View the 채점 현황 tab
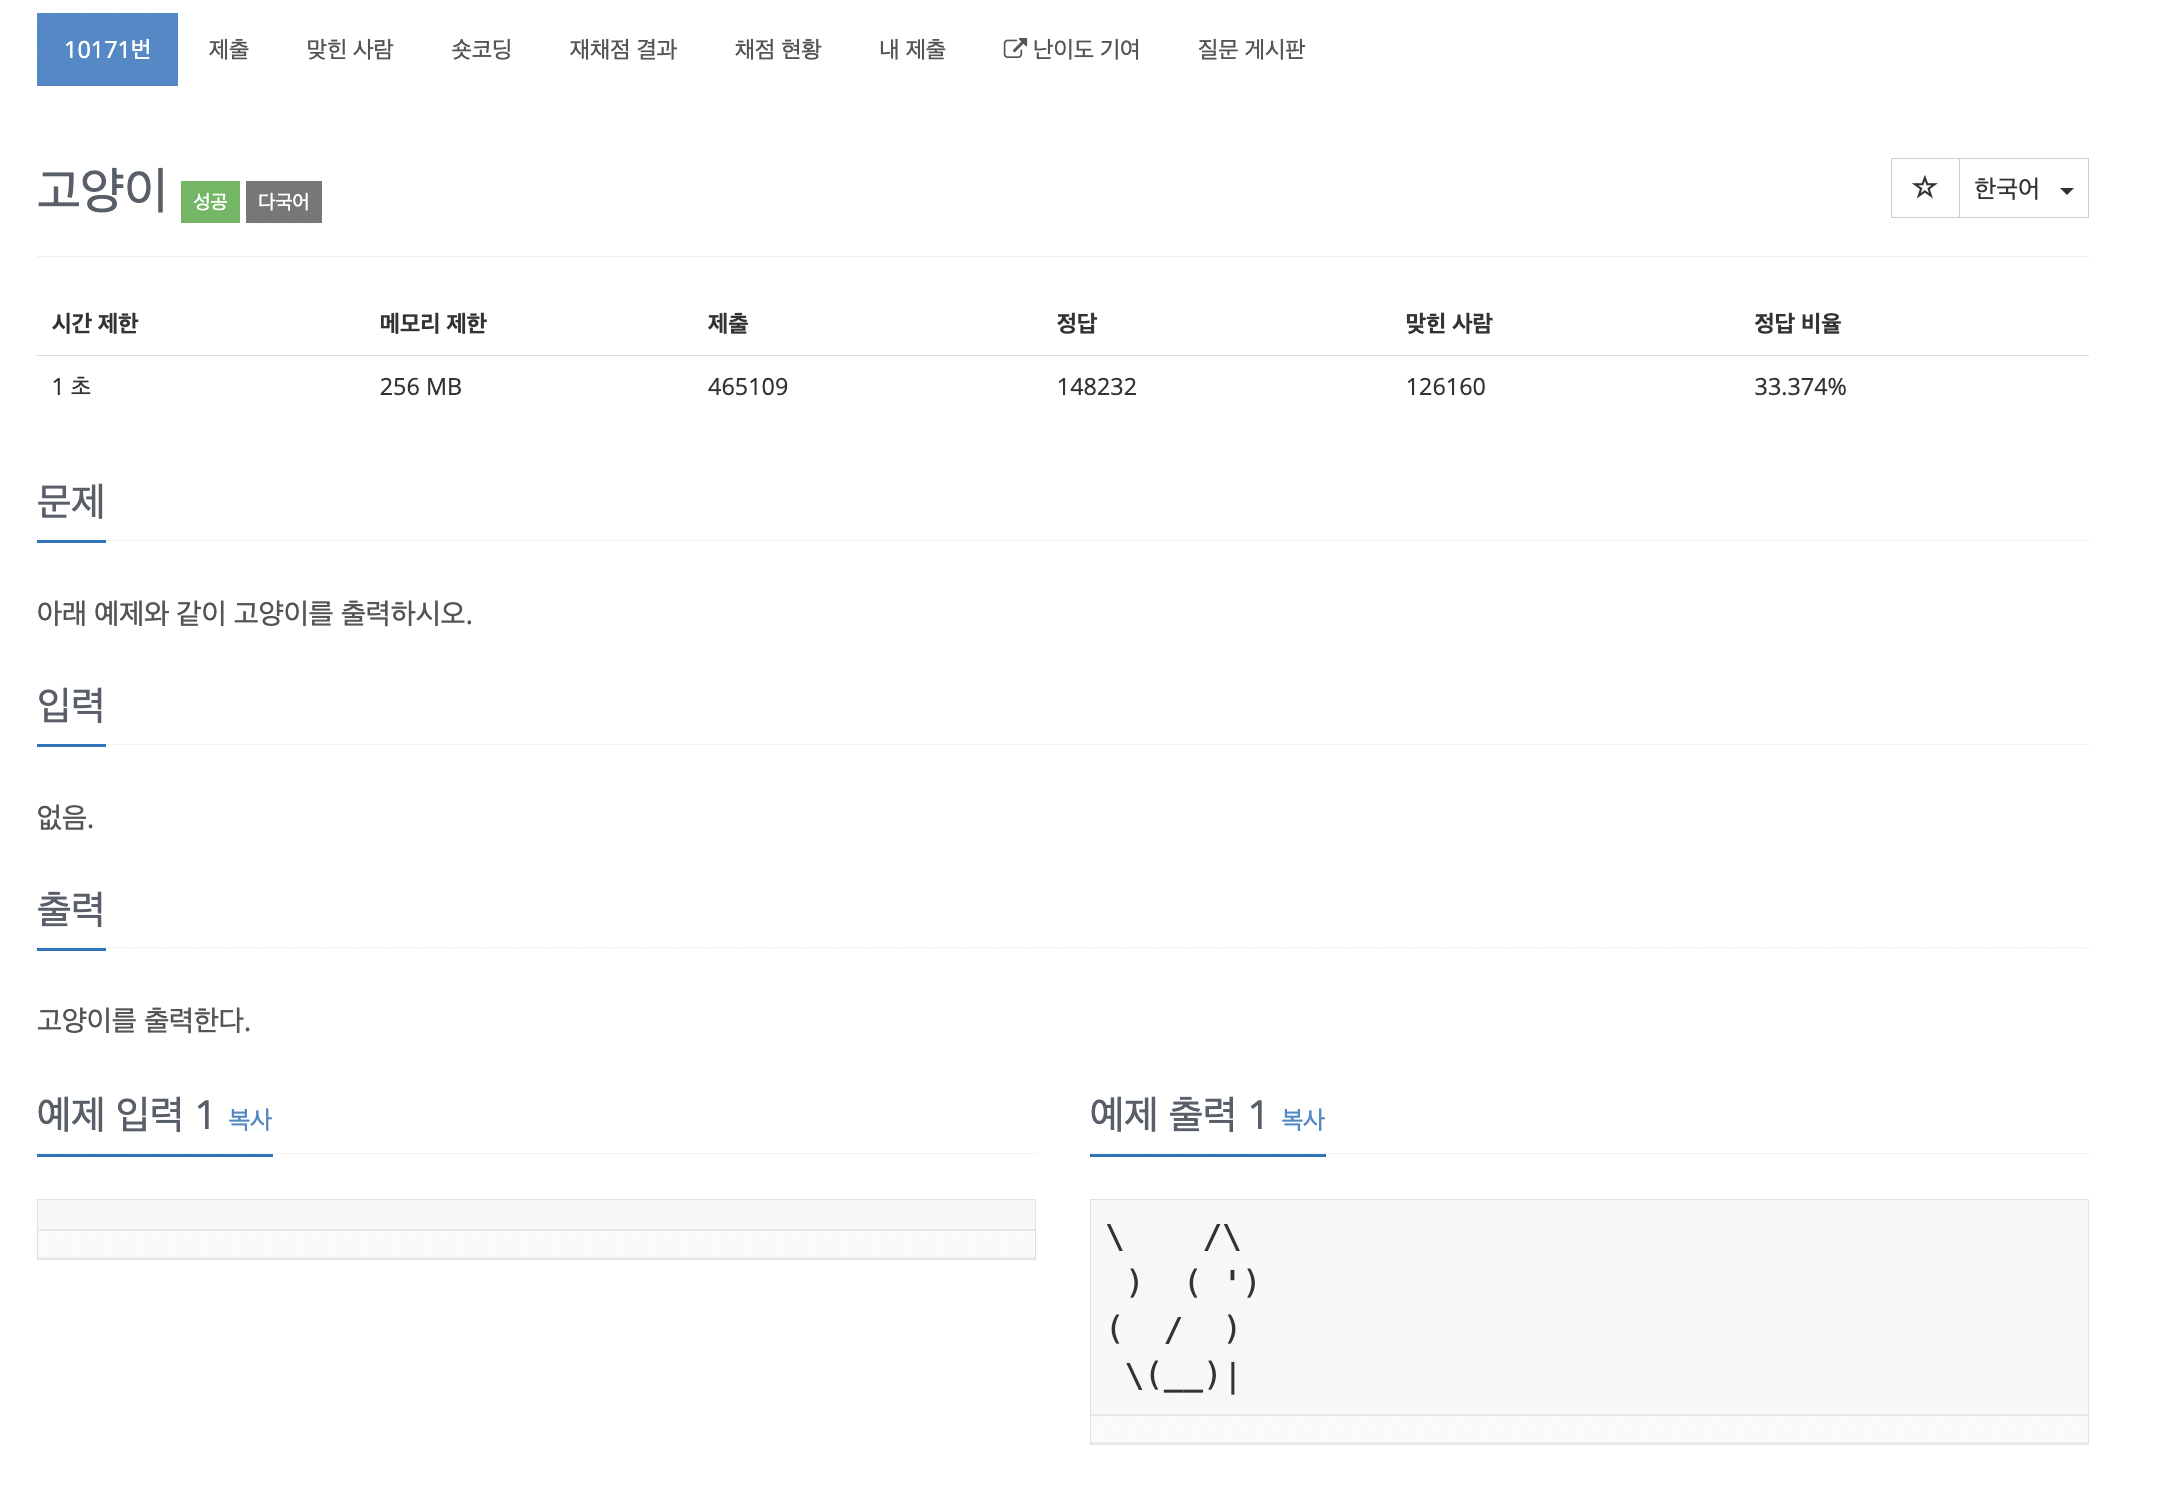The height and width of the screenshot is (1488, 2174). tap(778, 49)
